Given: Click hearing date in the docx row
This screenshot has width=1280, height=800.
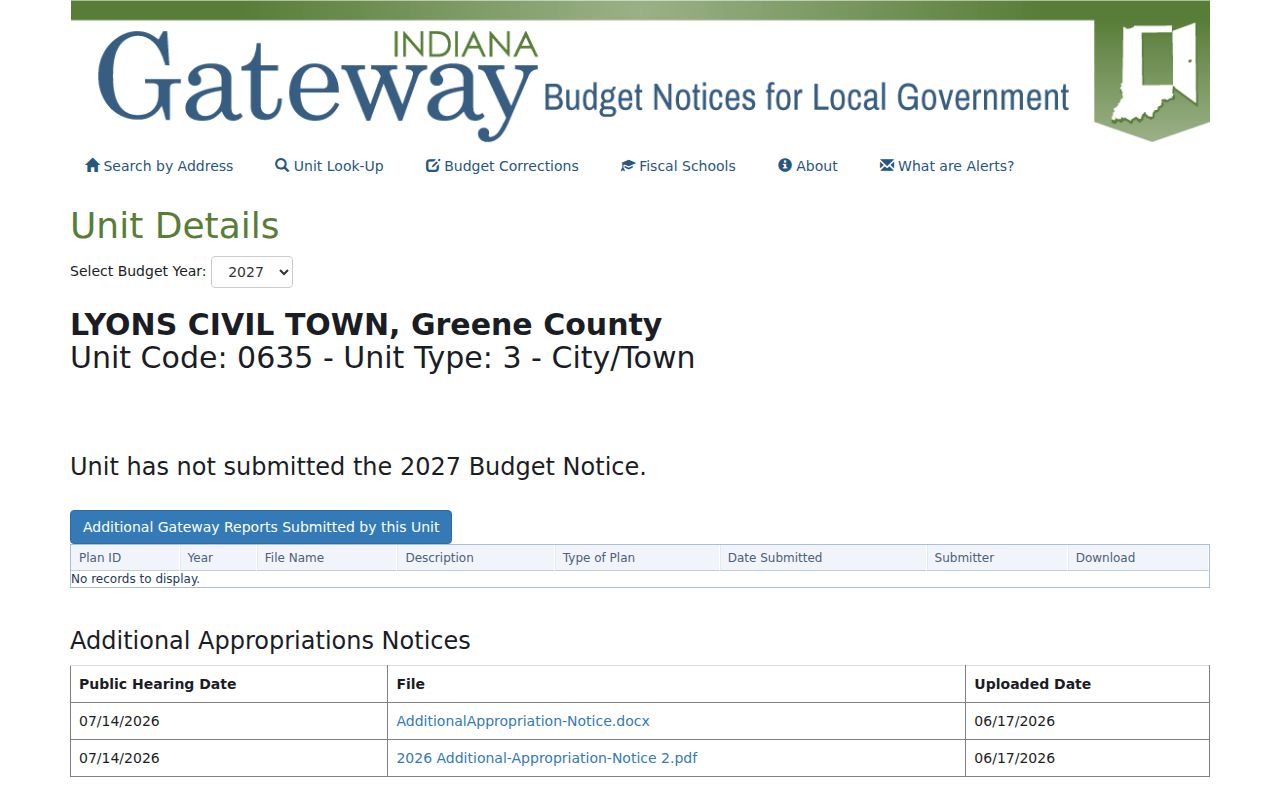Looking at the screenshot, I should pos(119,721).
